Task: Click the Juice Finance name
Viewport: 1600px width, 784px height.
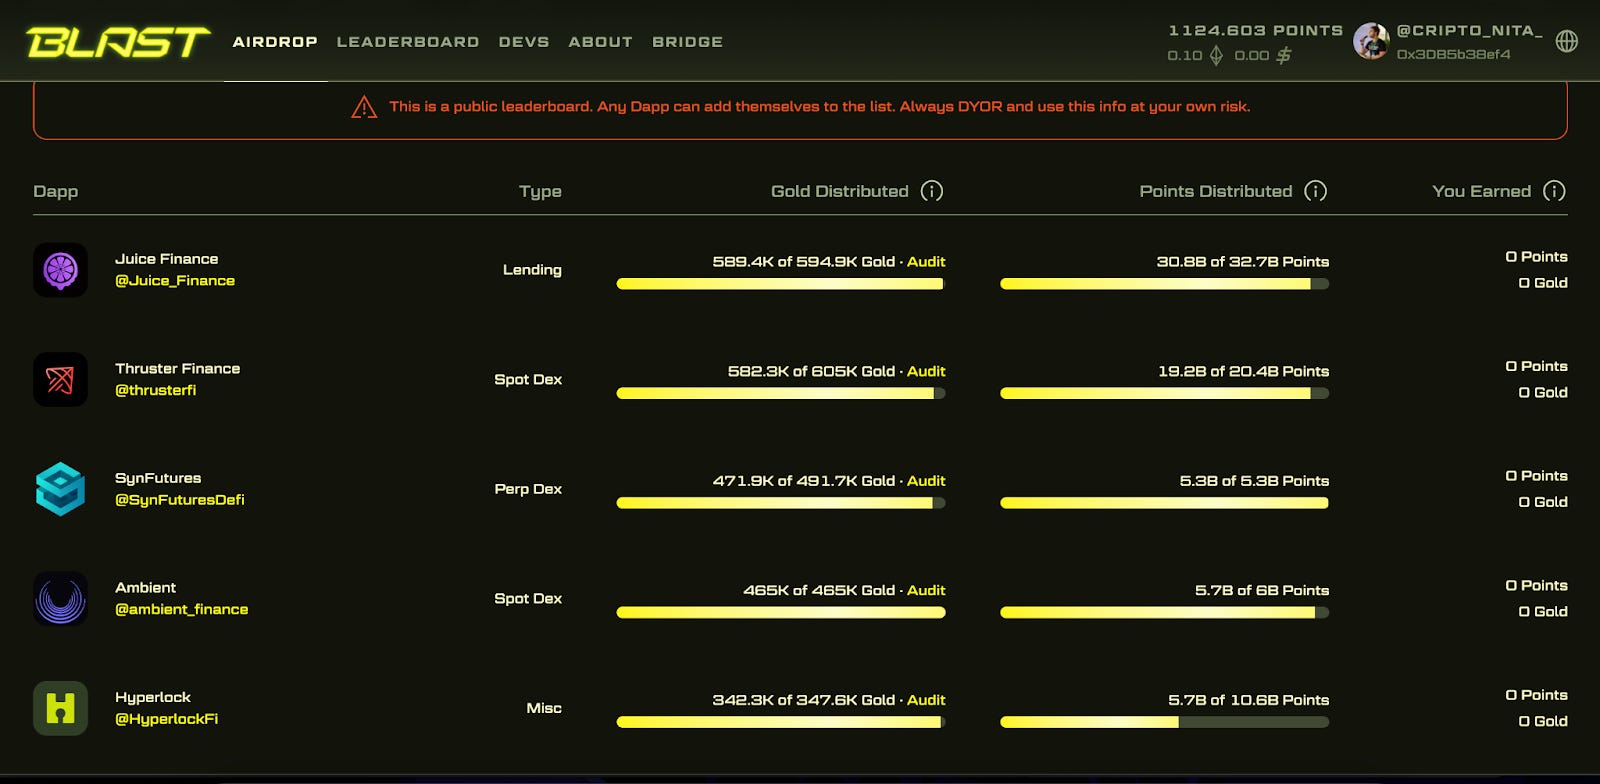Action: tap(166, 259)
